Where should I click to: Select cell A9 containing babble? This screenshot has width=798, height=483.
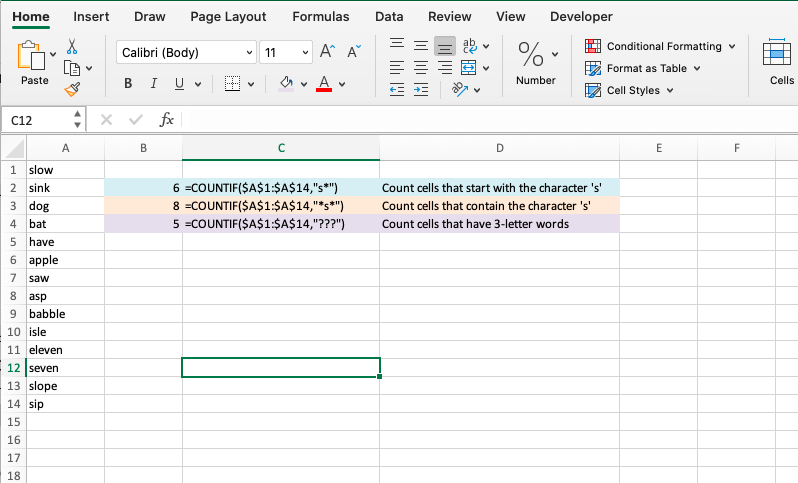tap(66, 314)
